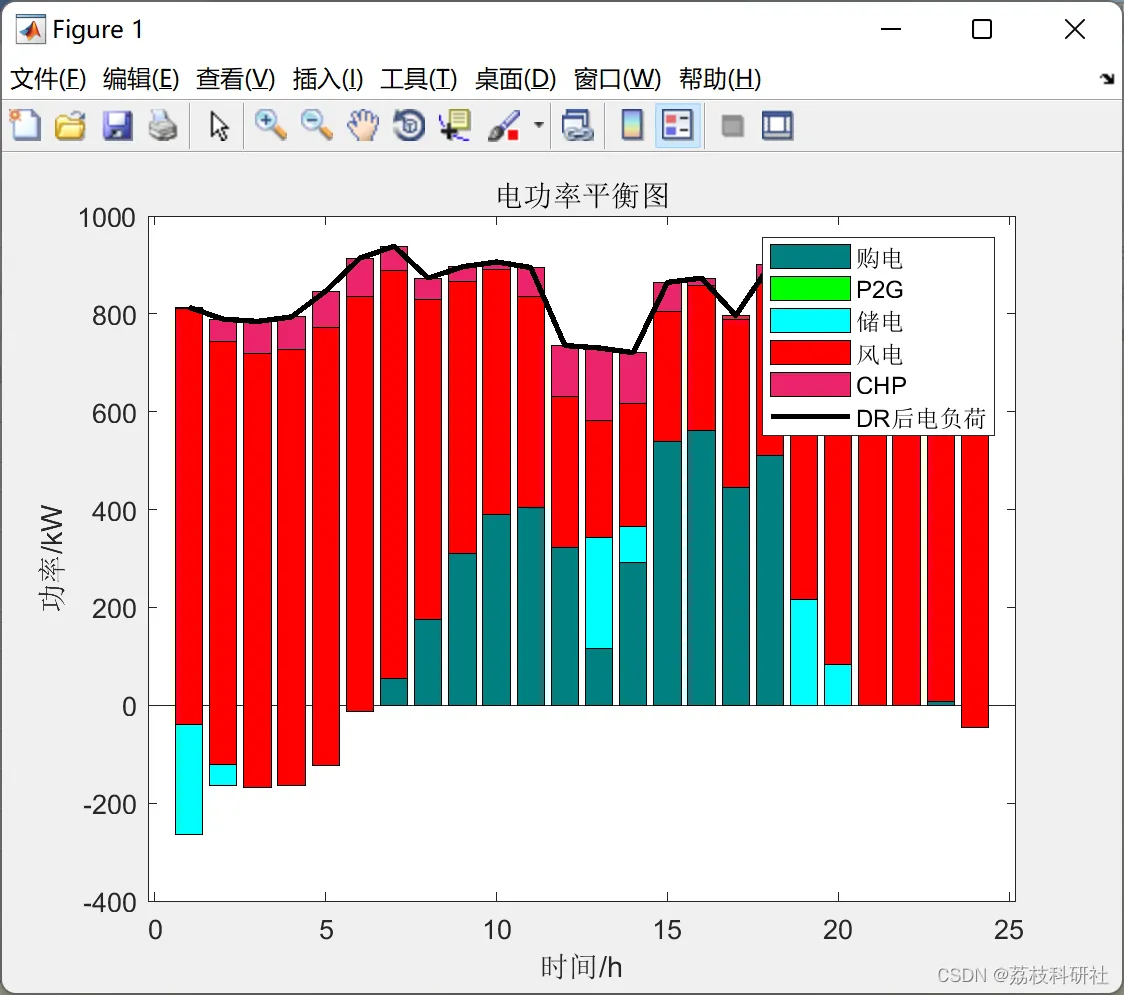Activate the Zoom In magnifier

click(270, 125)
